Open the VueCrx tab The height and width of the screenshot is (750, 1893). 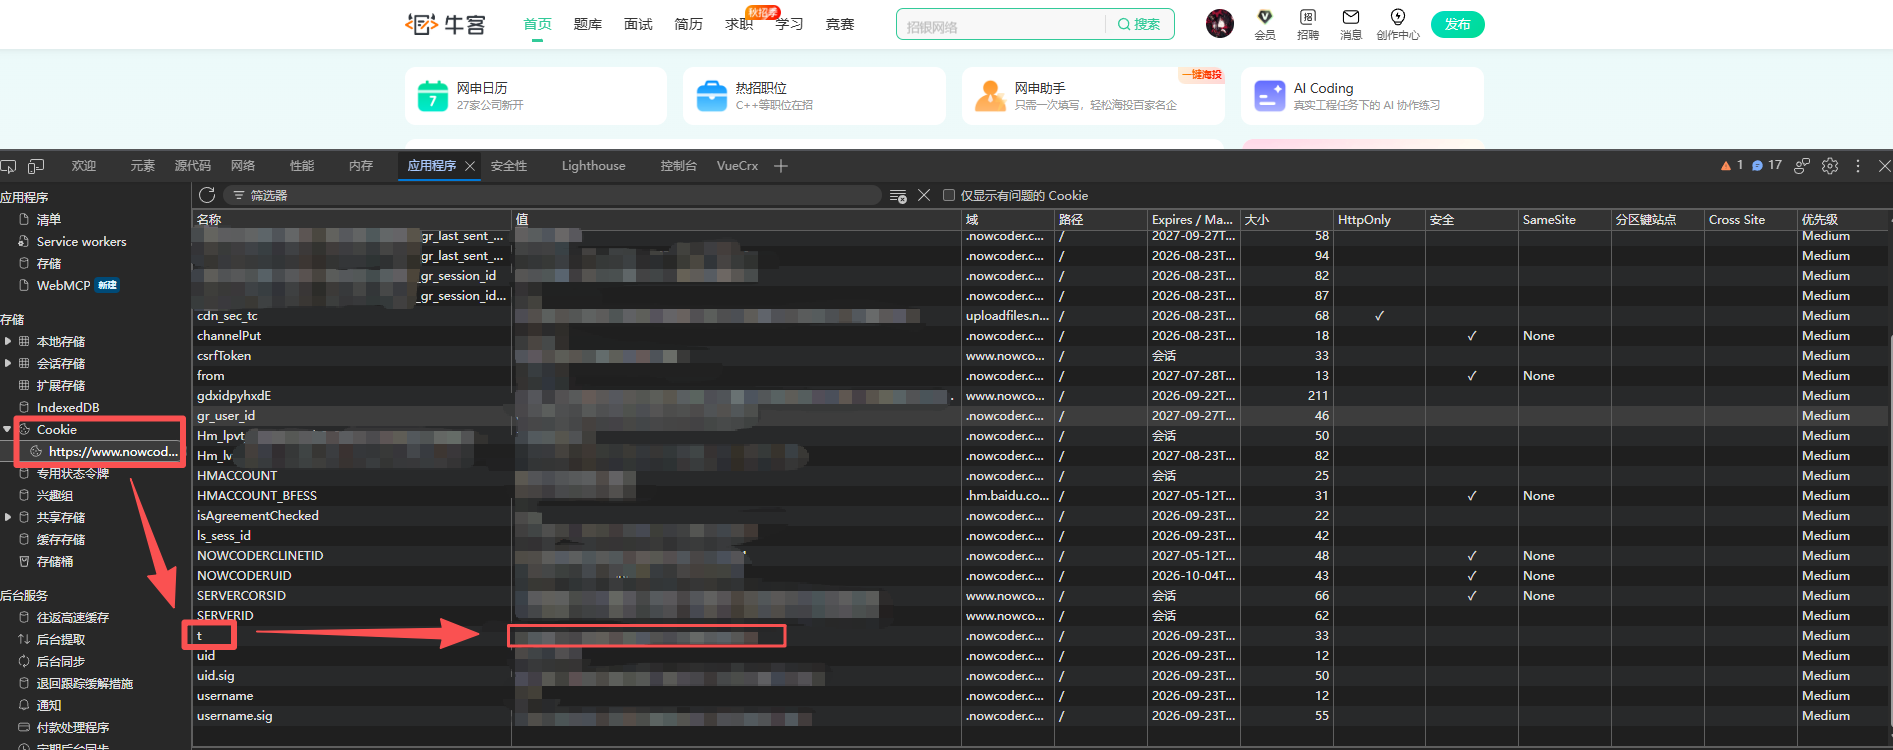click(738, 166)
